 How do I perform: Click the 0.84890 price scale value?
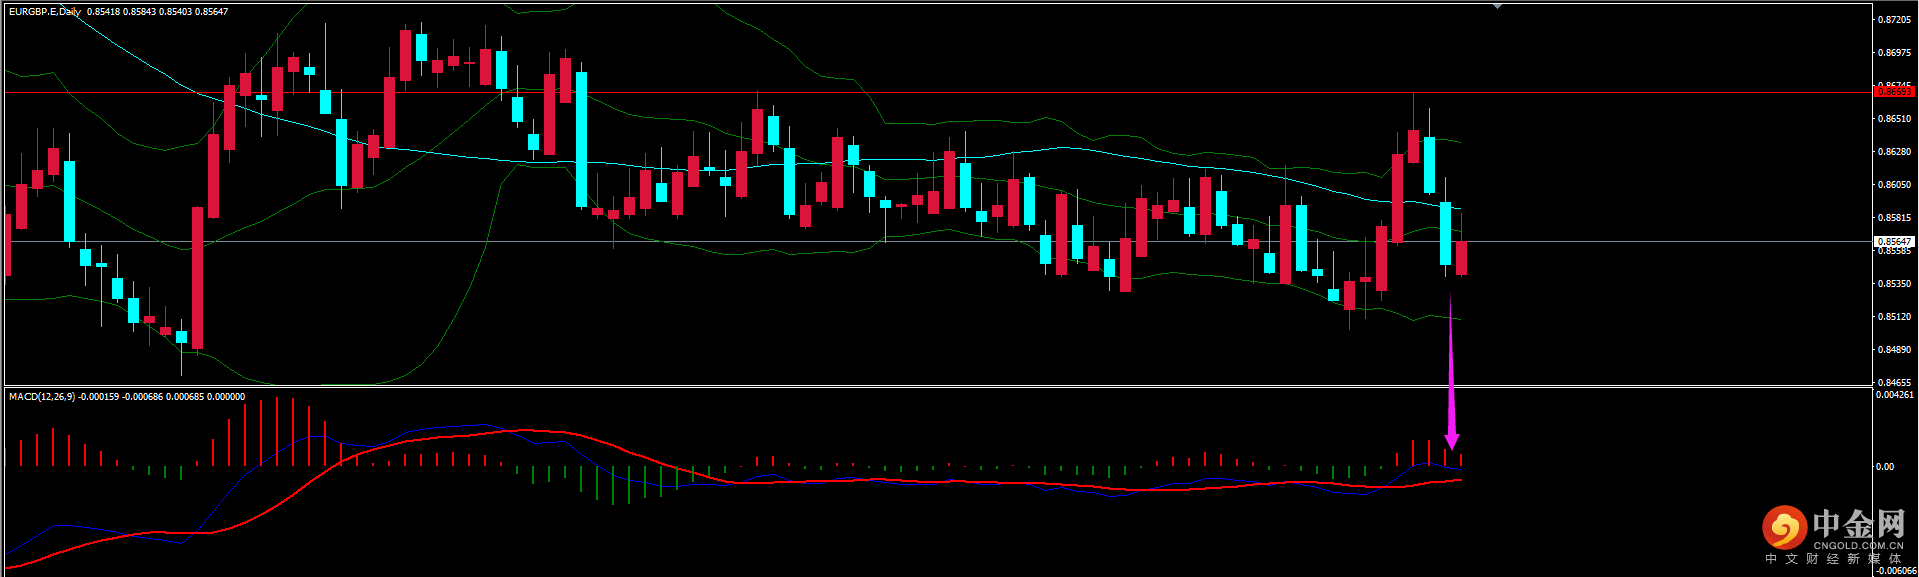tap(1893, 350)
